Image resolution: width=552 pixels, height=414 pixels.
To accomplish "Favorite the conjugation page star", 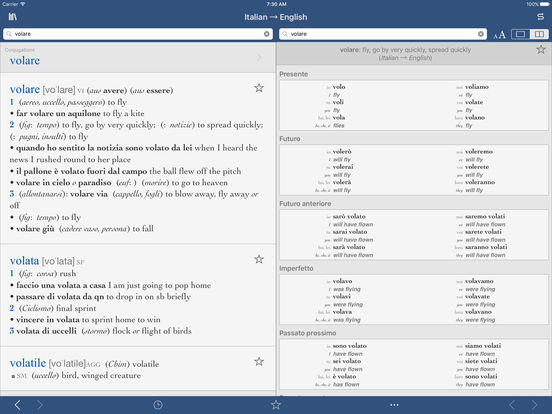I will (x=541, y=50).
